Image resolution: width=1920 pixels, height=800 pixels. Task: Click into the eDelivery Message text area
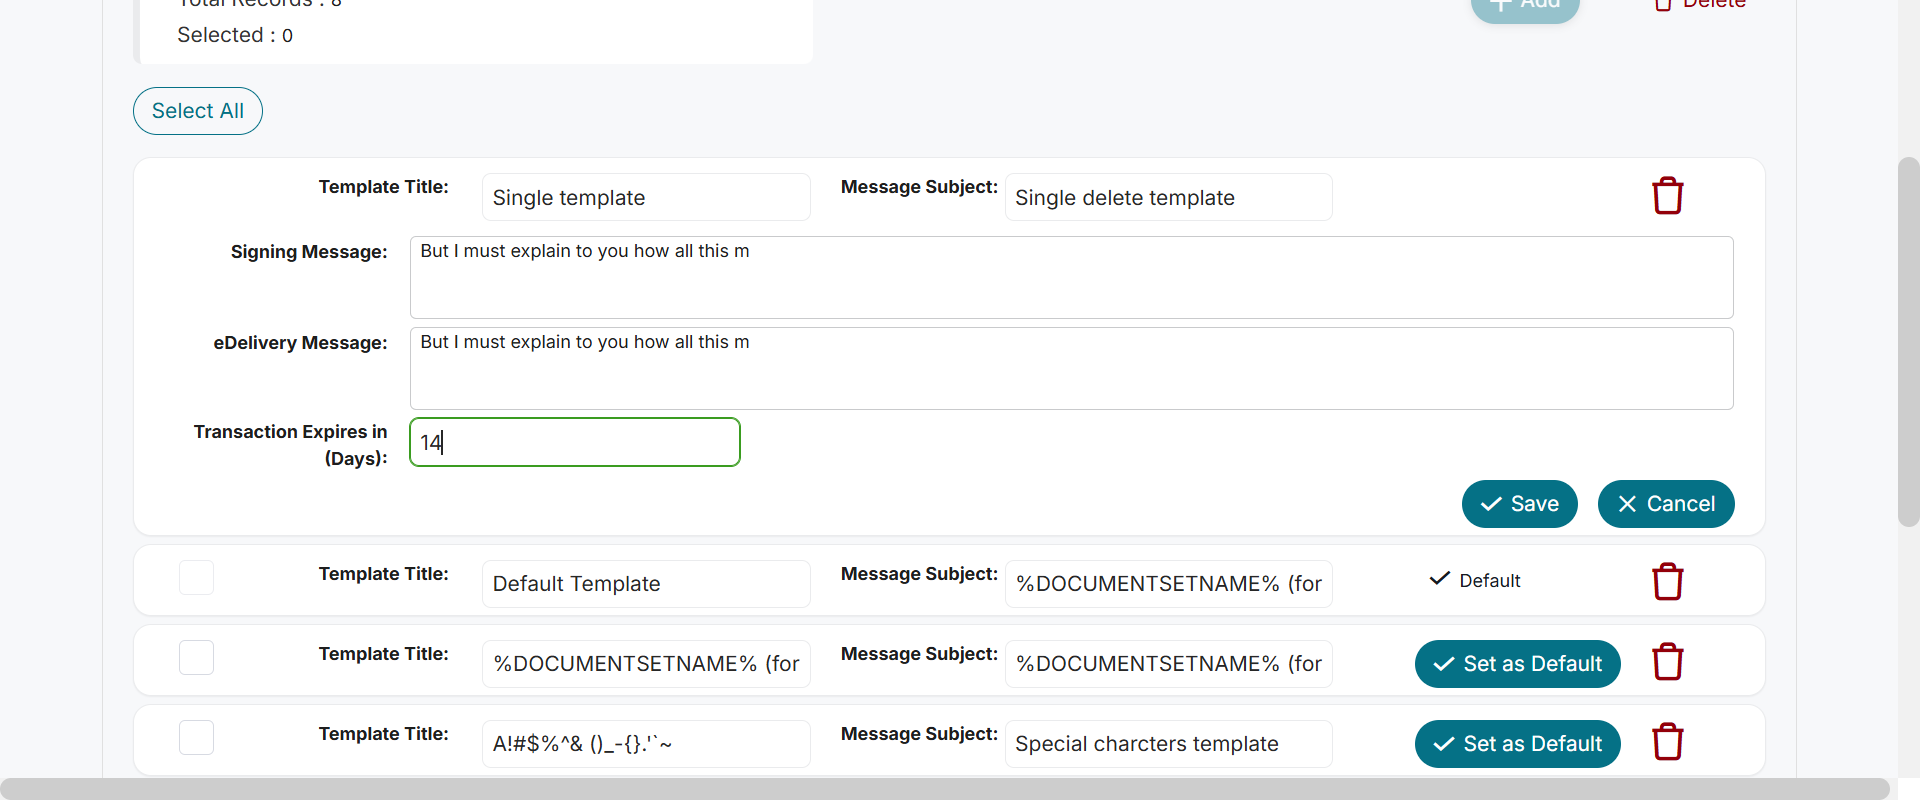(1071, 368)
